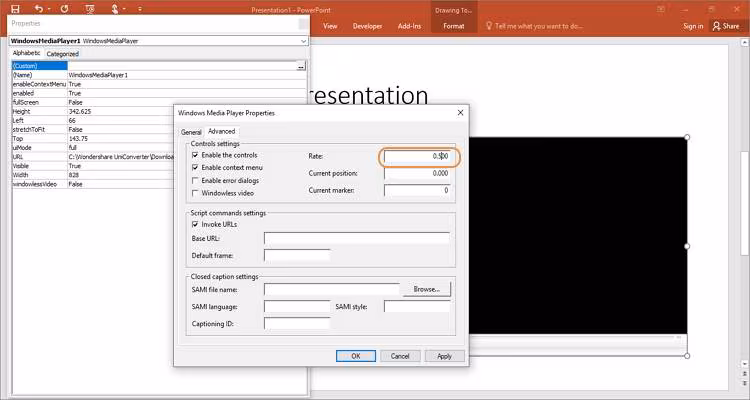Screen dimensions: 750x400
Task: Start slideshow from beginning icon
Action: pyautogui.click(x=89, y=9)
